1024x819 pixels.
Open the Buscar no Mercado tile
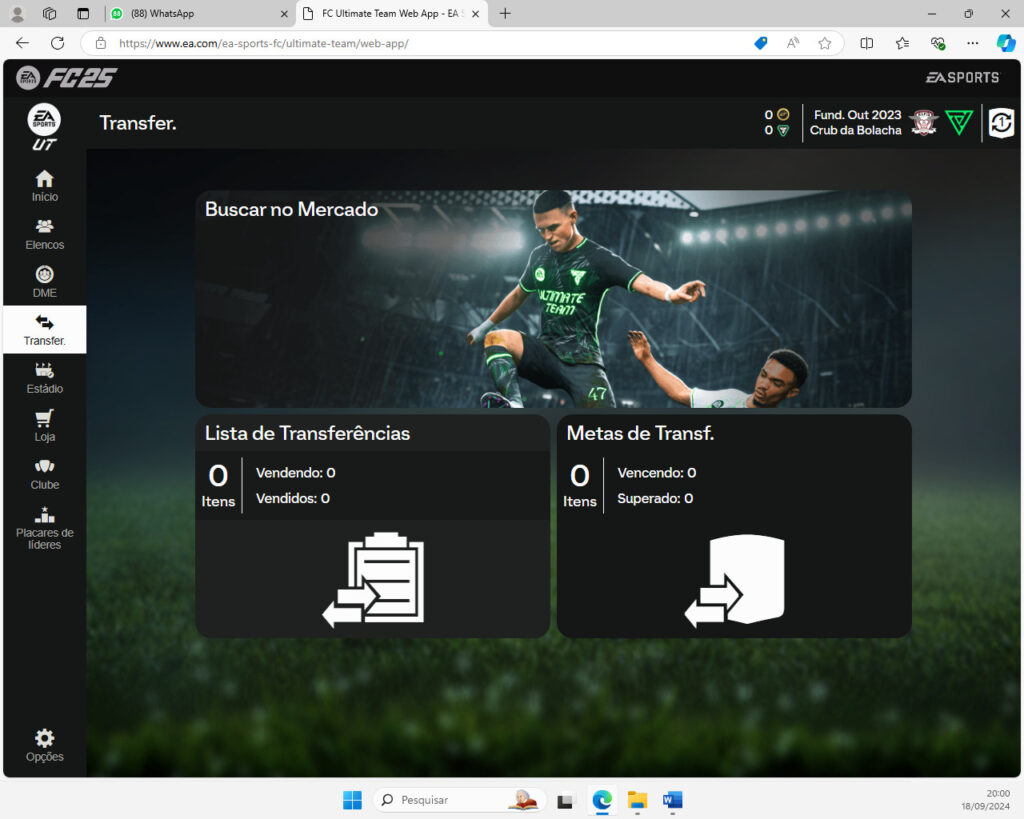[x=553, y=299]
